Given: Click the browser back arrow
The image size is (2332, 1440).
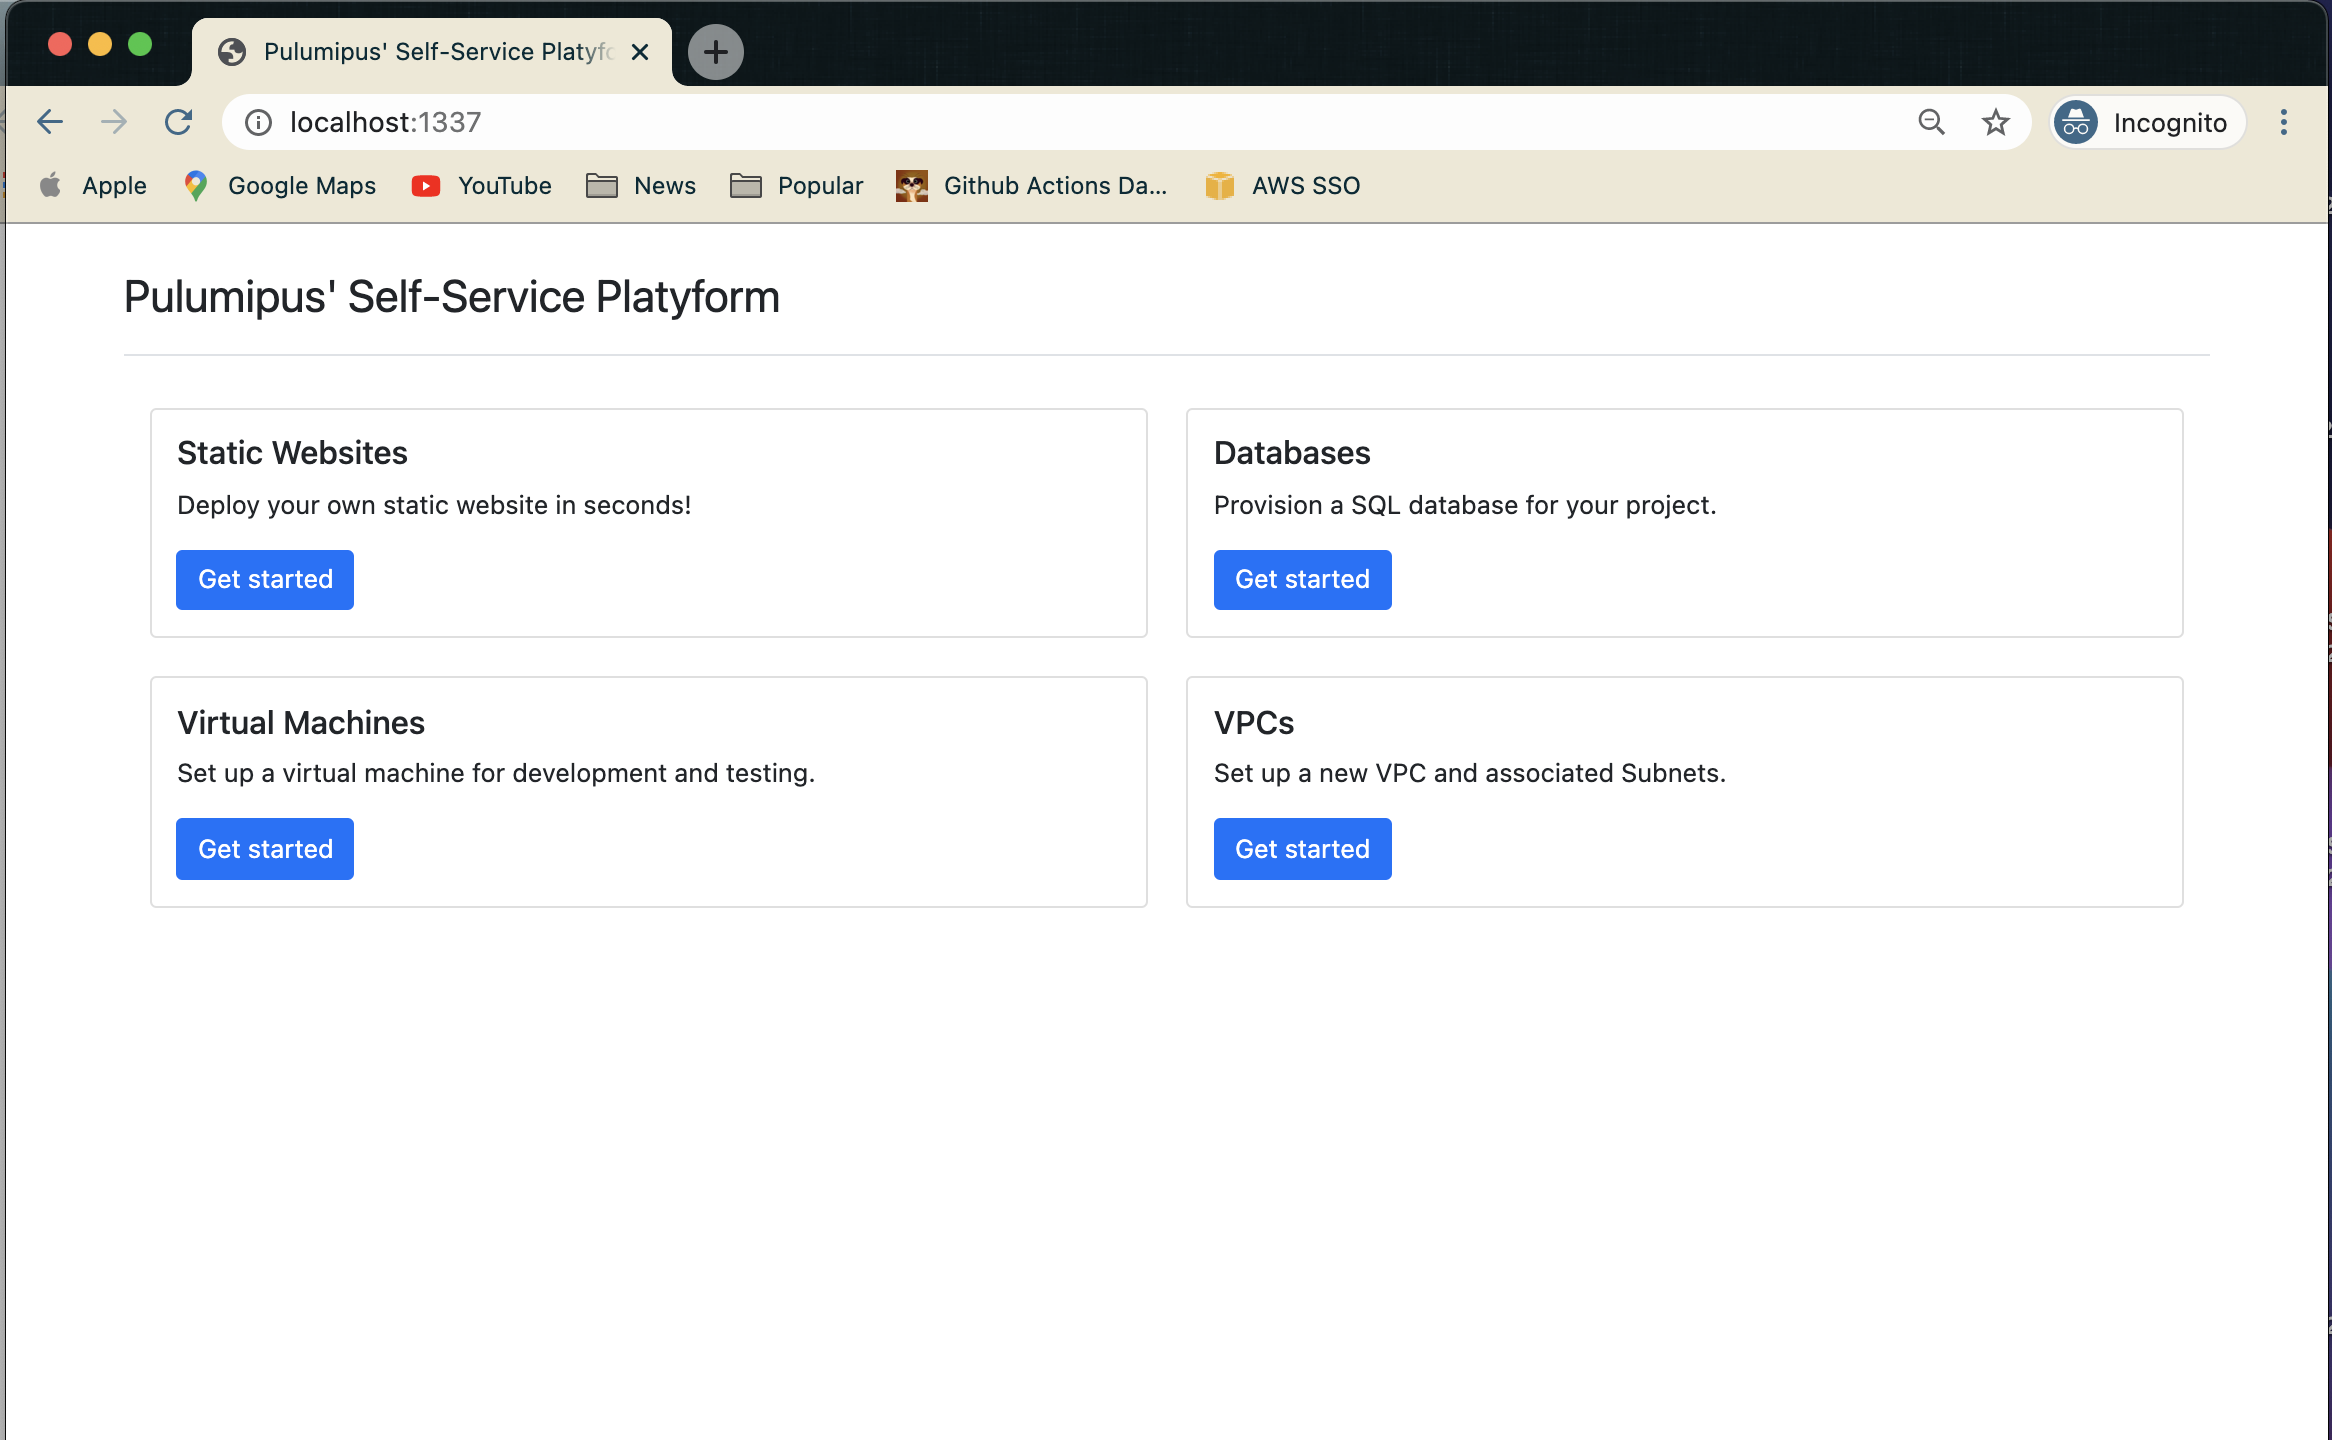Looking at the screenshot, I should pos(50,122).
